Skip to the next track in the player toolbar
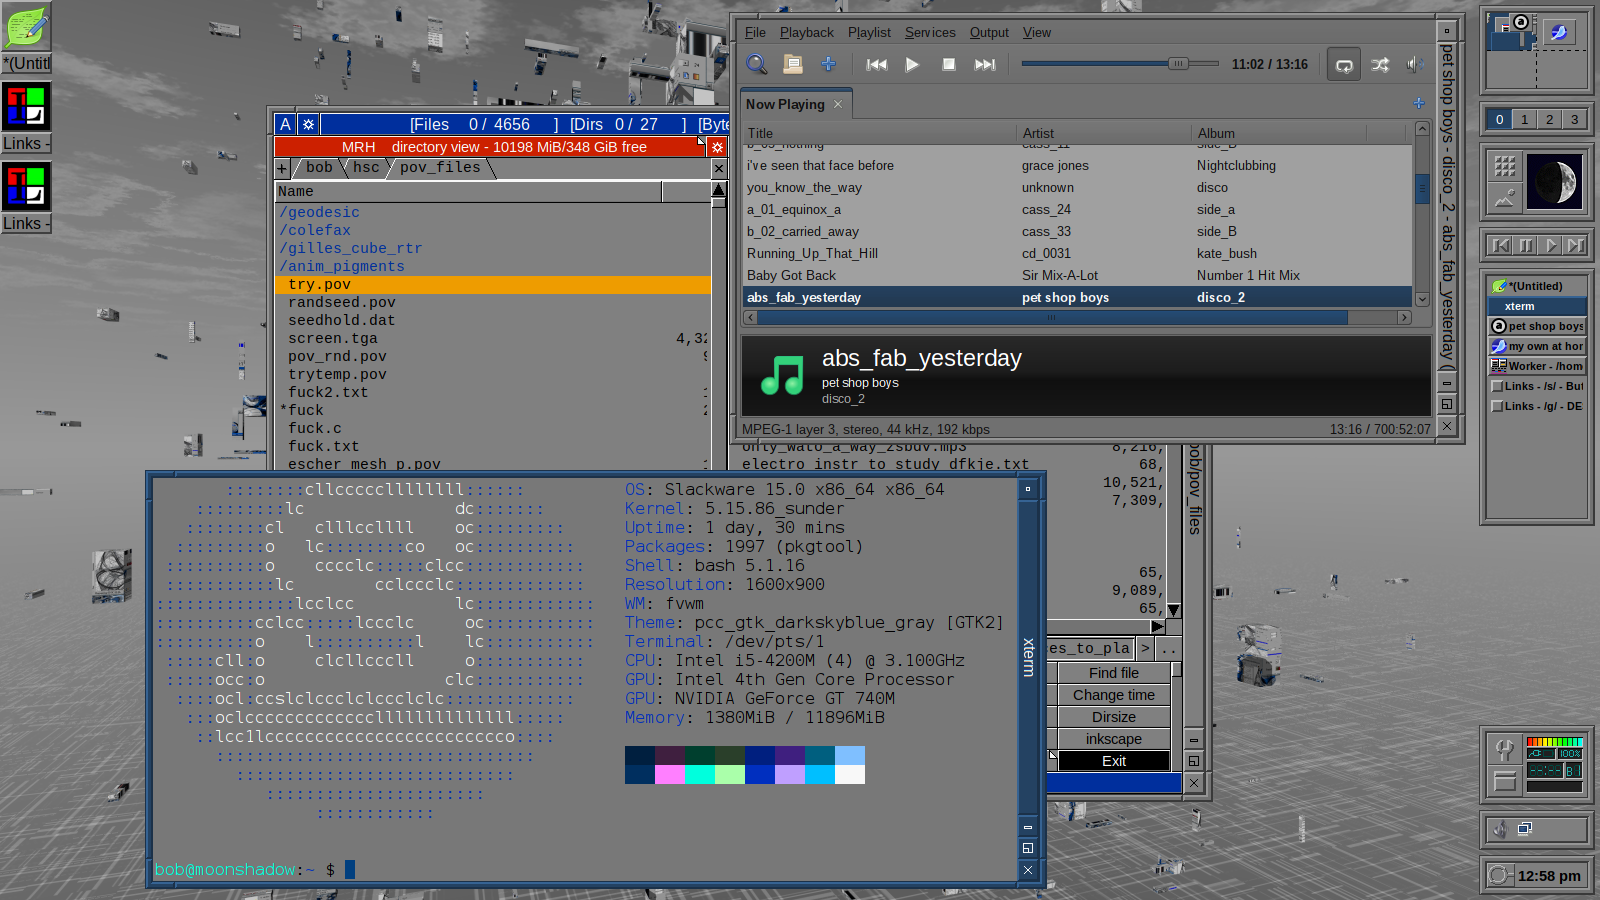Image resolution: width=1600 pixels, height=900 pixels. [x=985, y=64]
